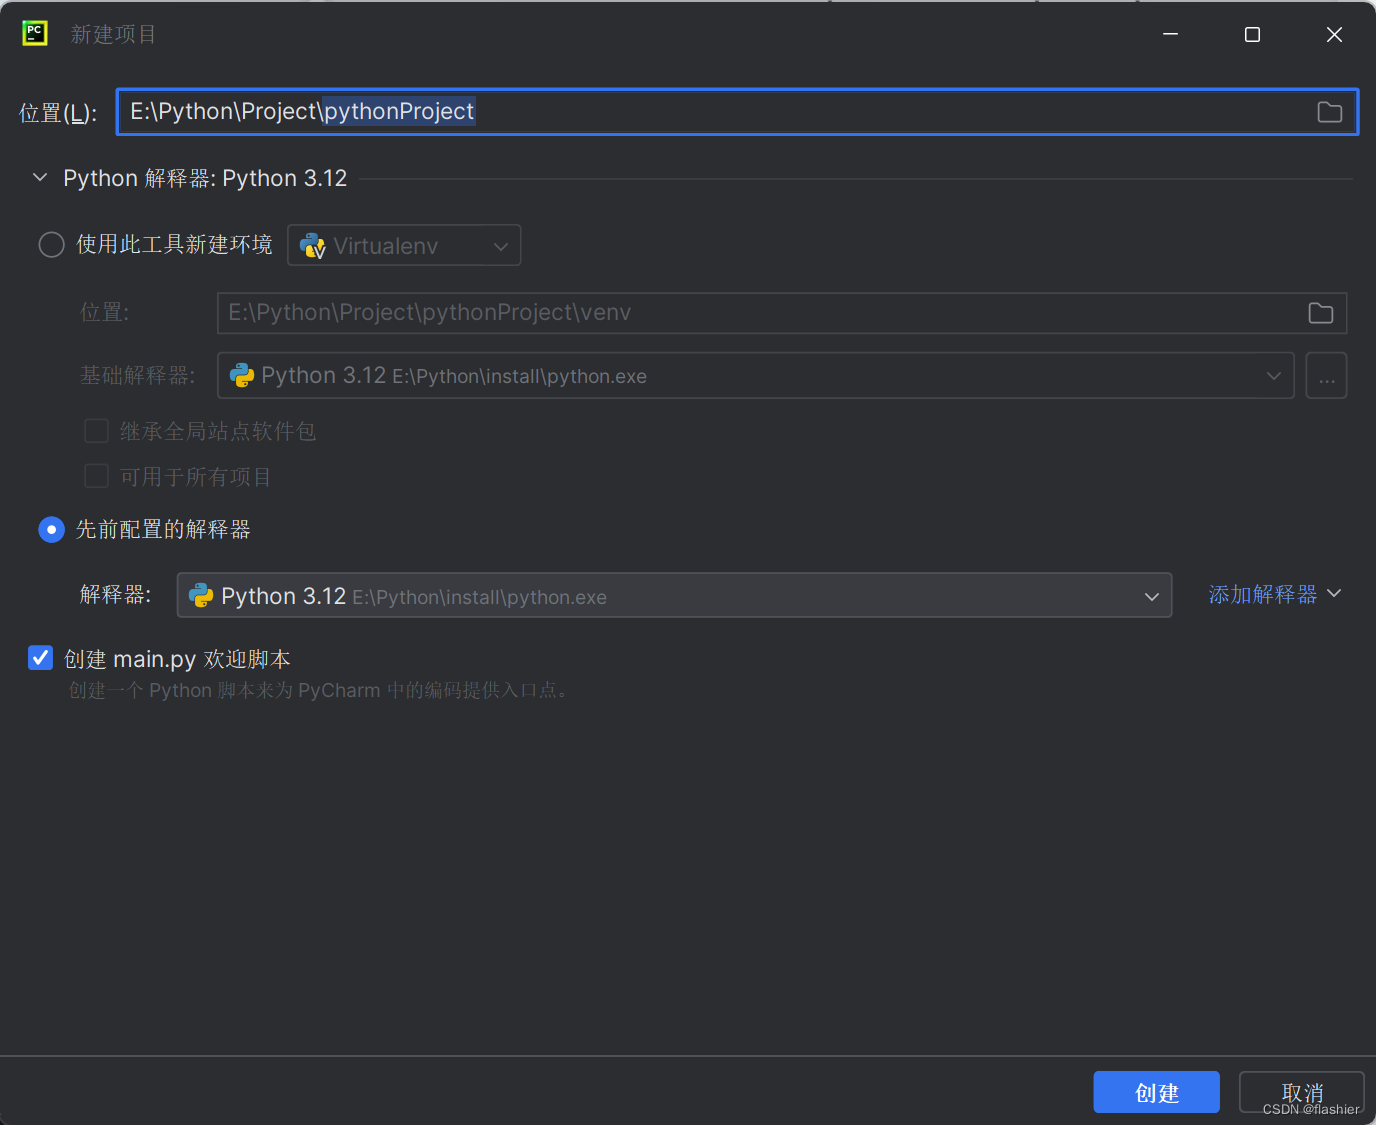
Task: Minimize the New Project dialog
Action: 1170,34
